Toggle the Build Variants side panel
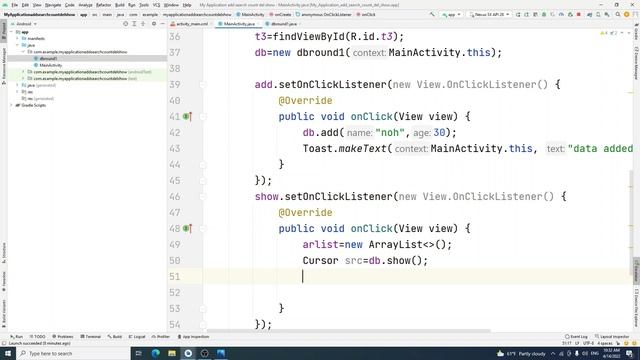 click(4, 313)
